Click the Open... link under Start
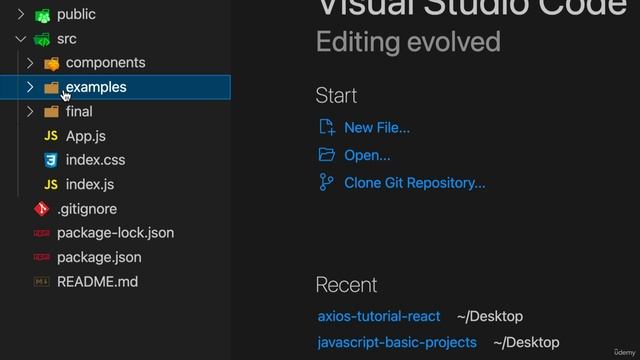The height and width of the screenshot is (360, 640). 367,156
